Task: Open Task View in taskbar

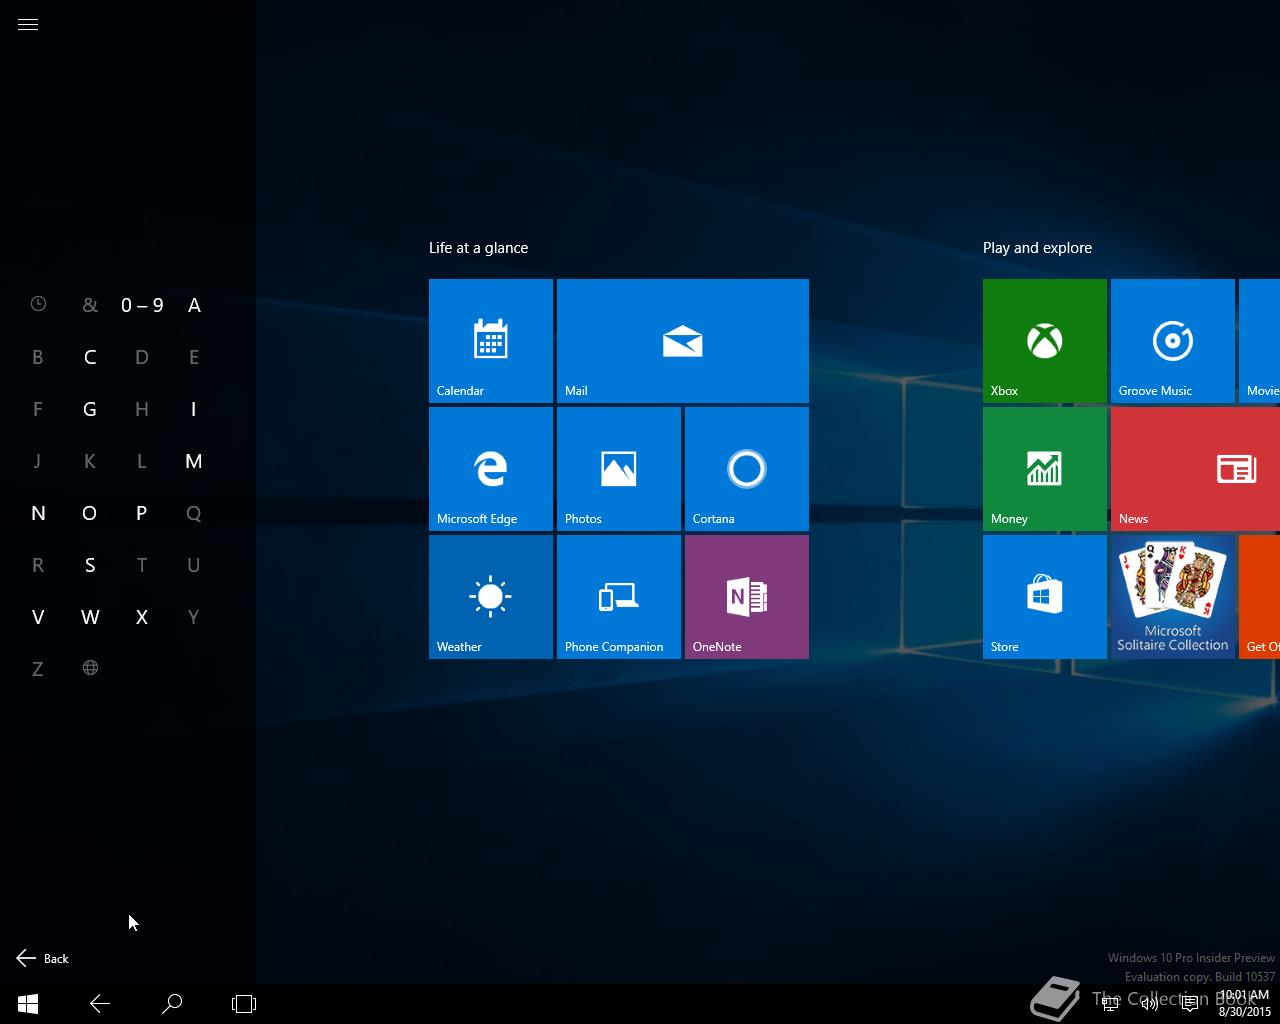Action: coord(244,1004)
